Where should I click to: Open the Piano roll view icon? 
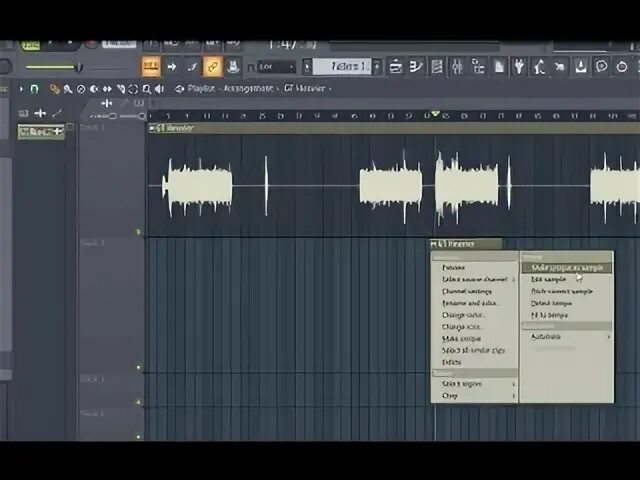[416, 66]
